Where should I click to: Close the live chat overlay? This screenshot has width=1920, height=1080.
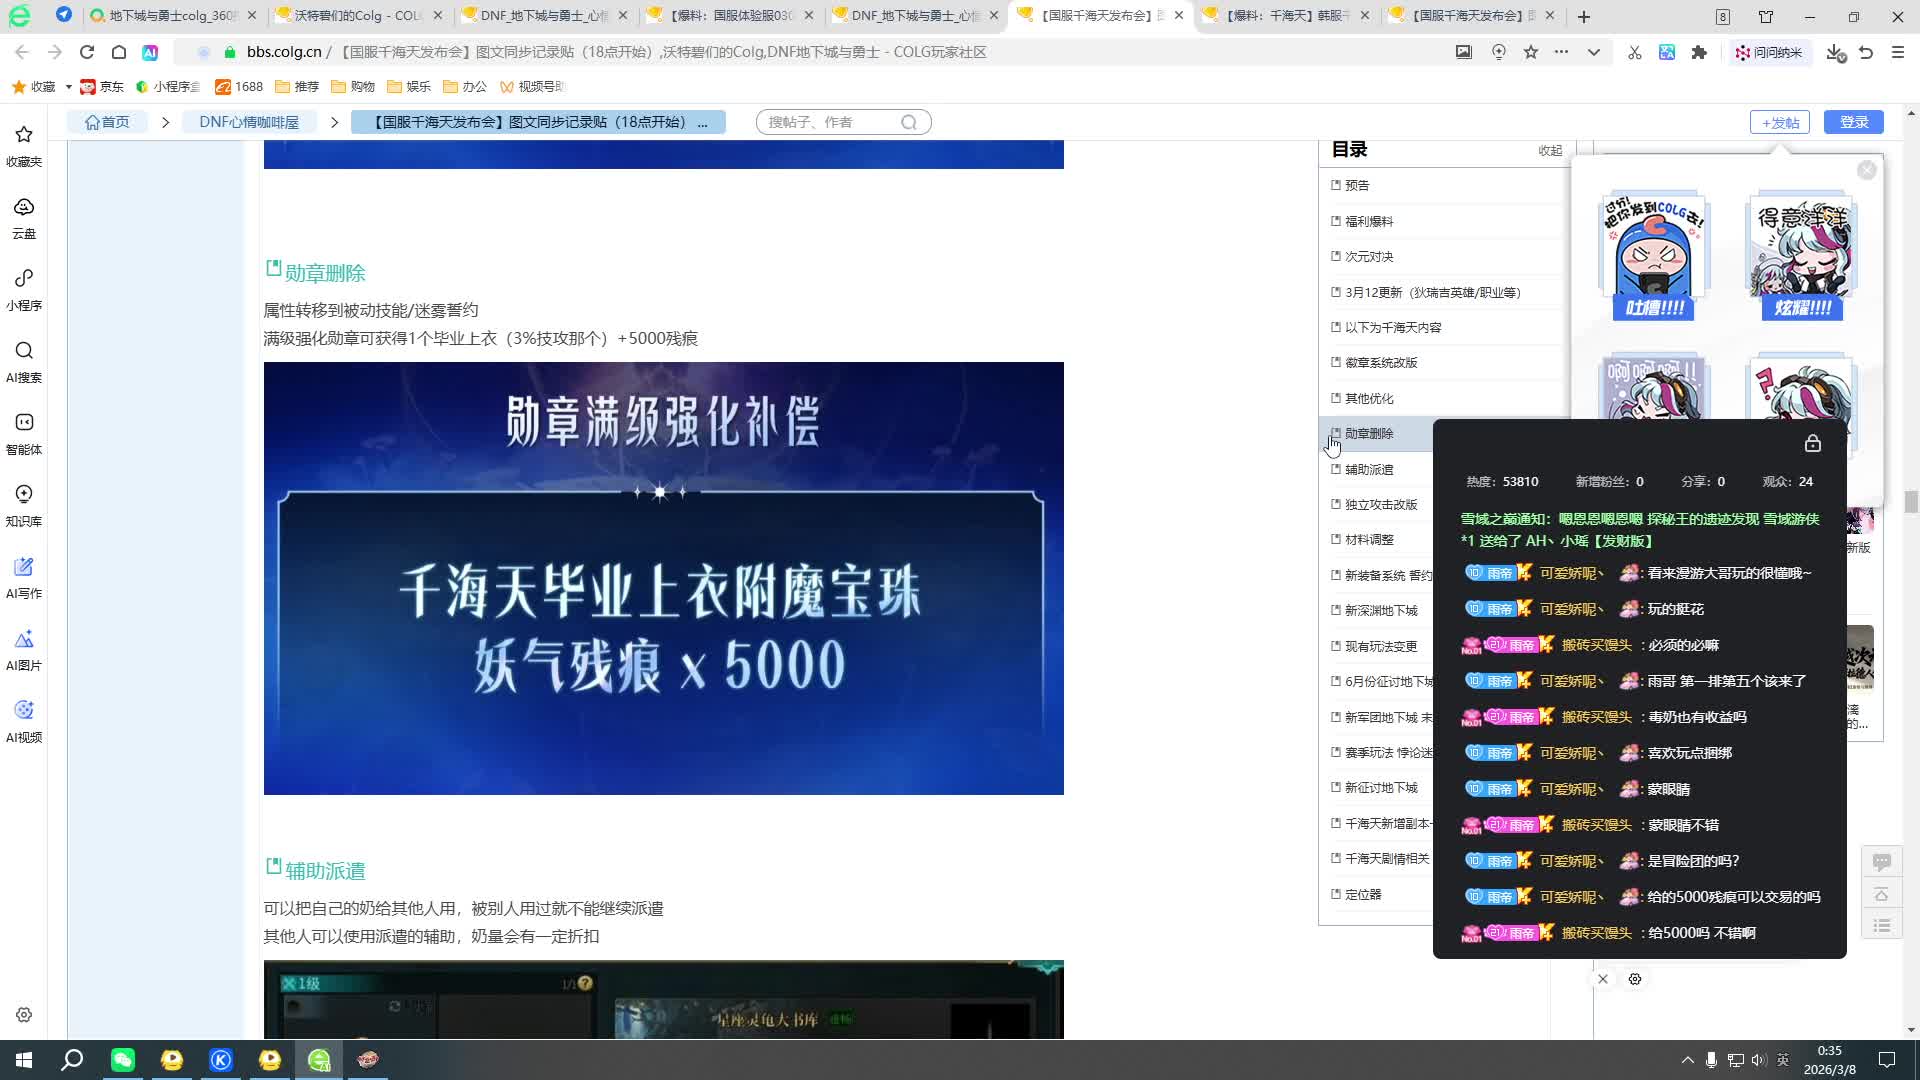click(1602, 979)
